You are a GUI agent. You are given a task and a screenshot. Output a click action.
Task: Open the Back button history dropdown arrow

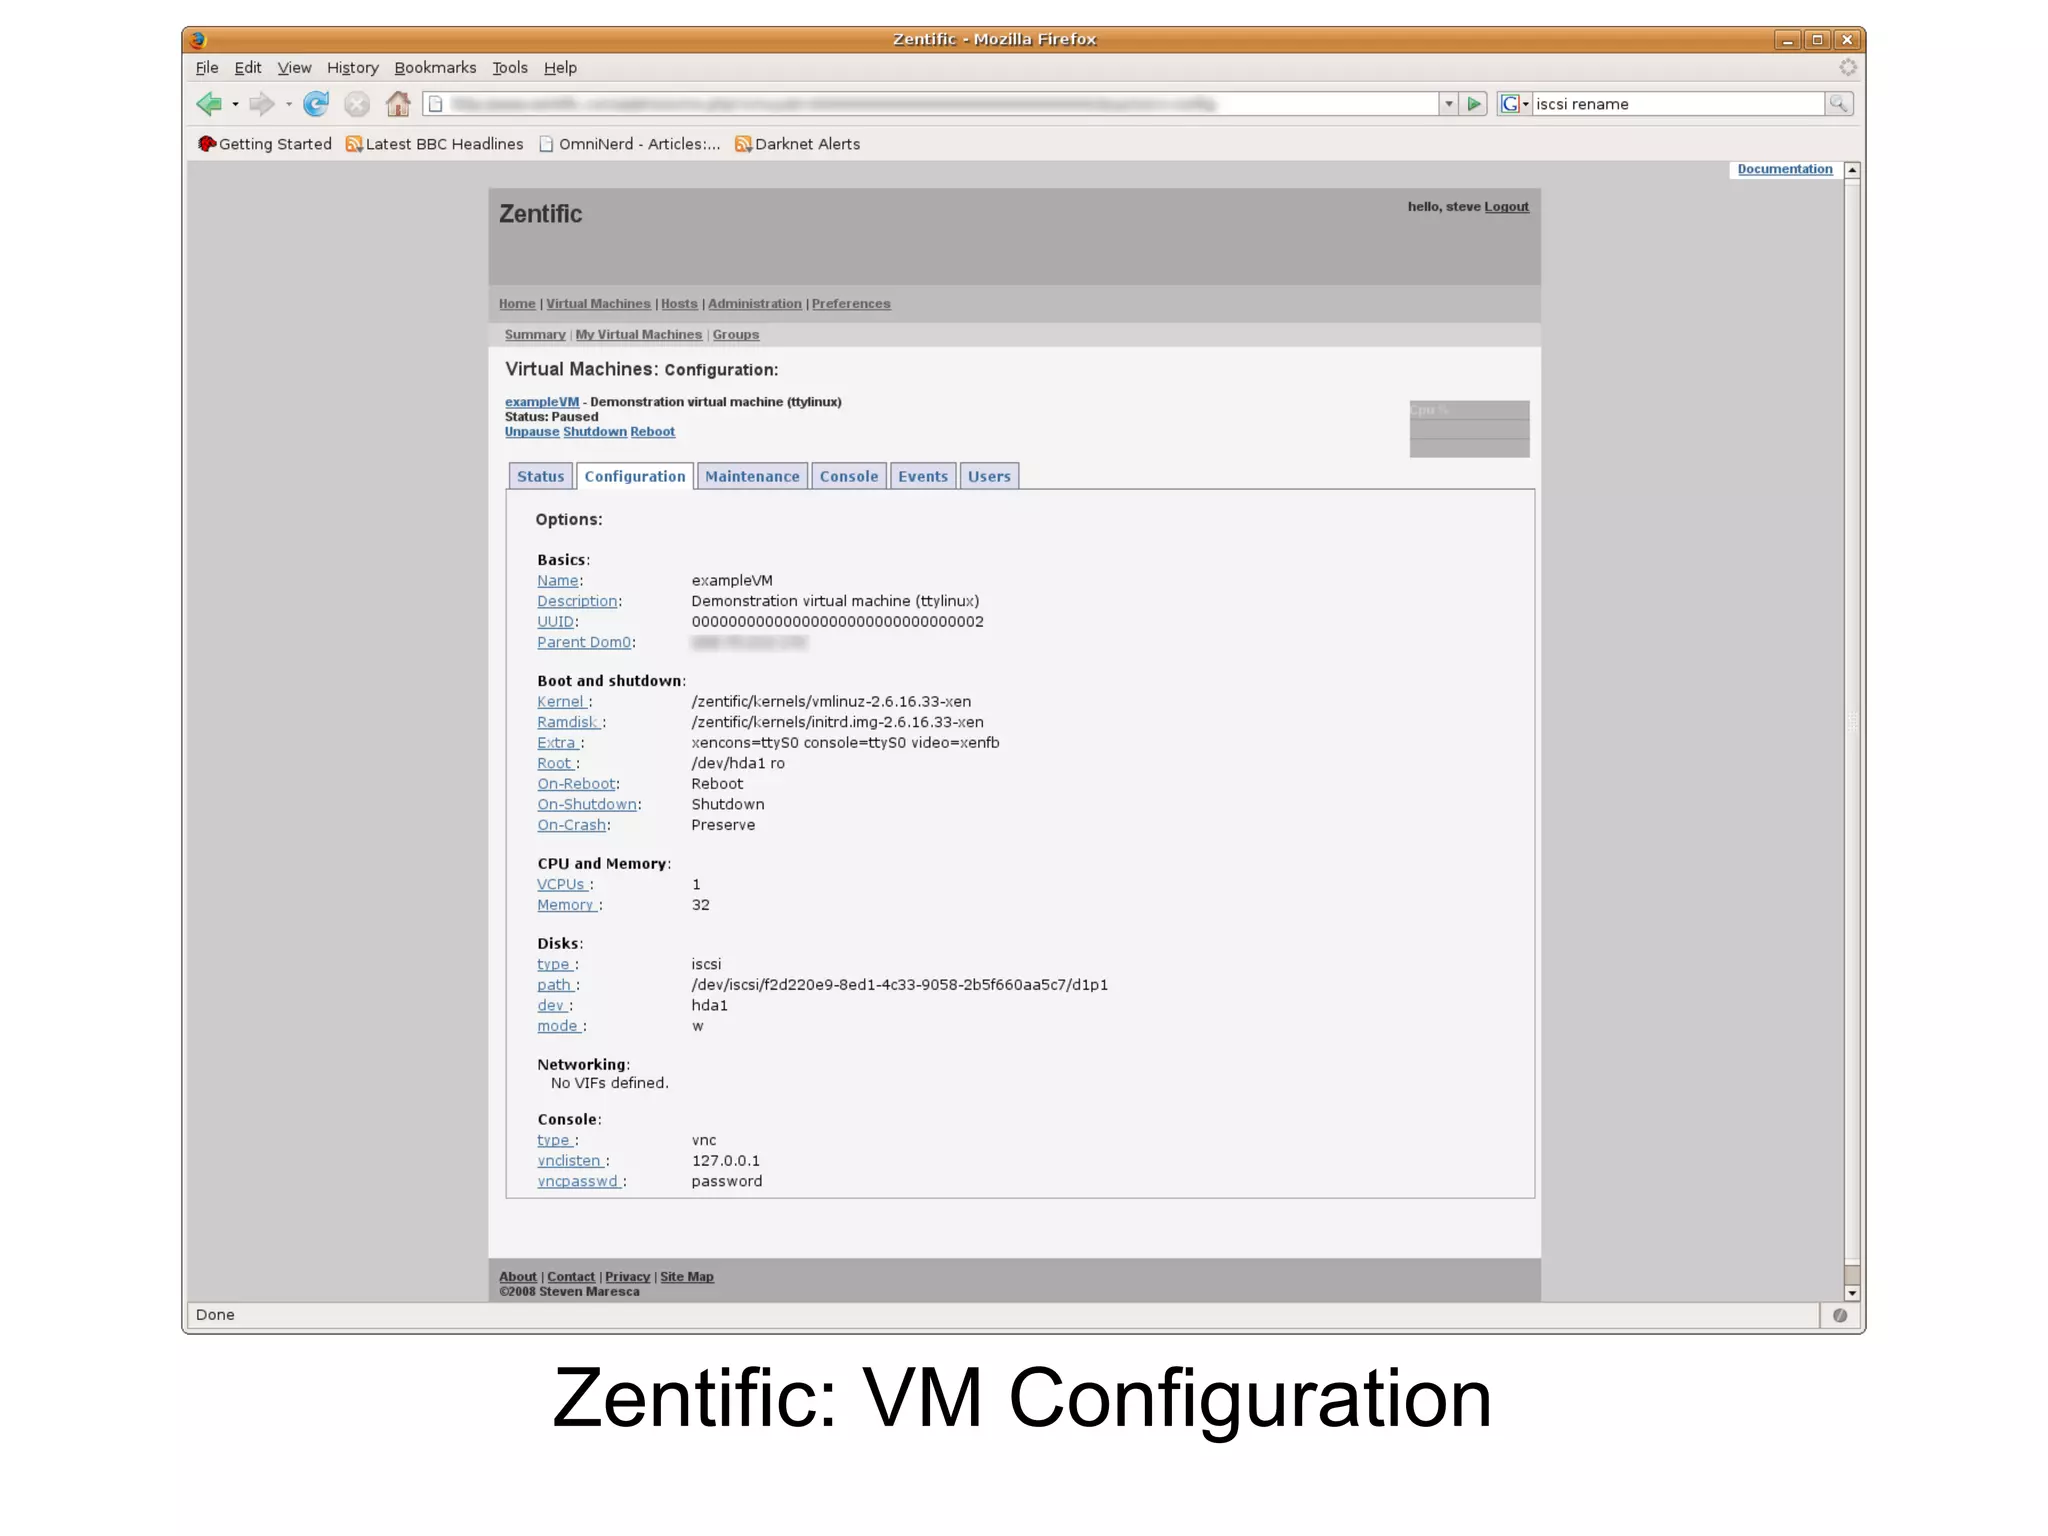[235, 104]
